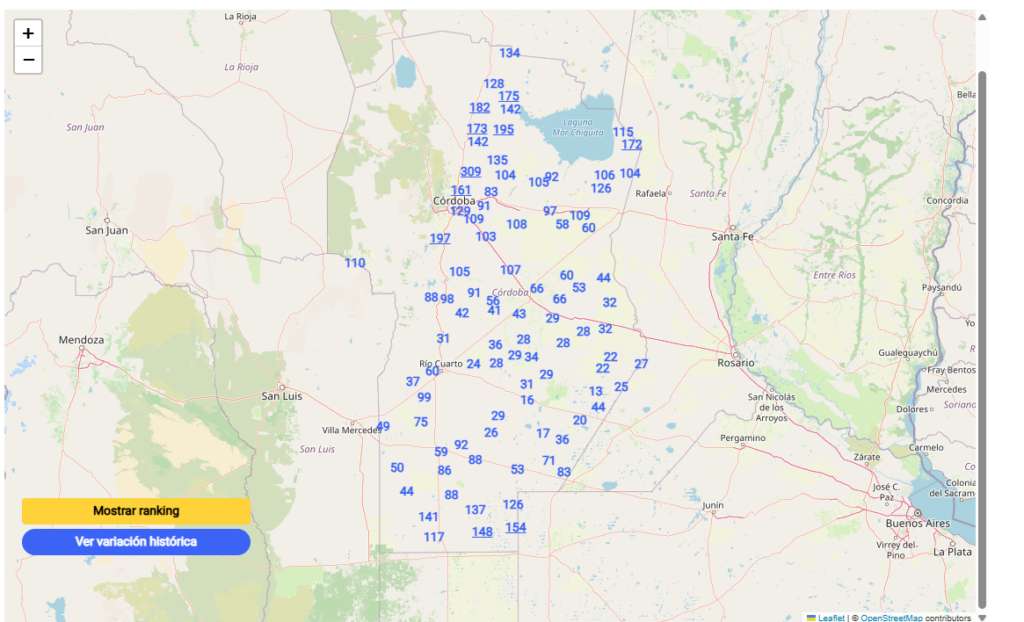Click the scrollbar down arrow
Viewport: 1024px width, 622px height.
(x=982, y=617)
